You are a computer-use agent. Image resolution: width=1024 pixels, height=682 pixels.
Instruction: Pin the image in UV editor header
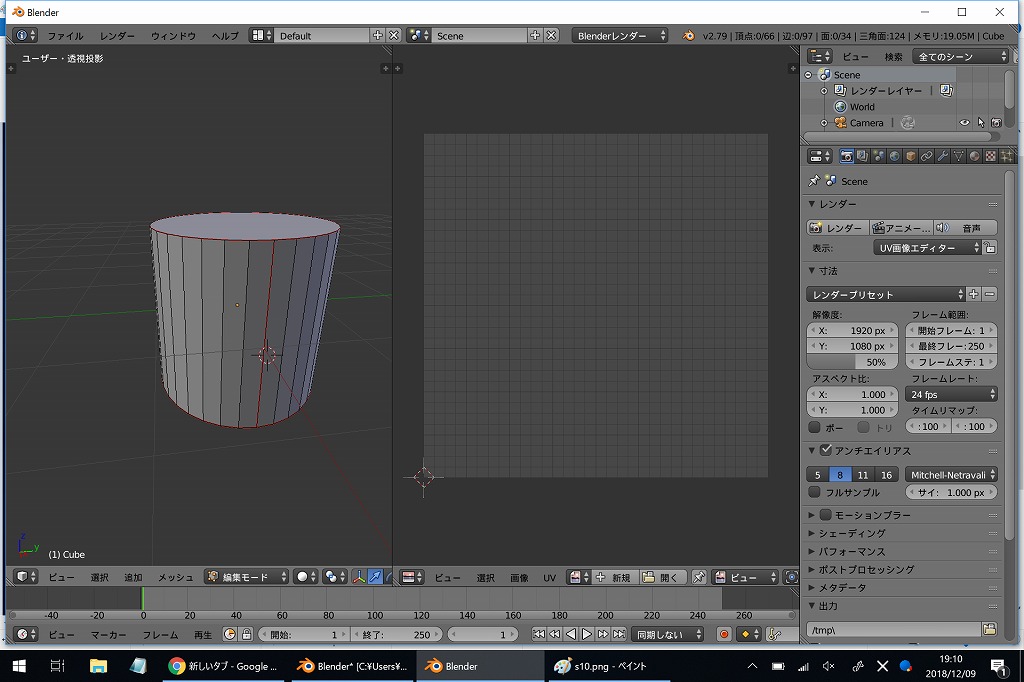point(699,577)
